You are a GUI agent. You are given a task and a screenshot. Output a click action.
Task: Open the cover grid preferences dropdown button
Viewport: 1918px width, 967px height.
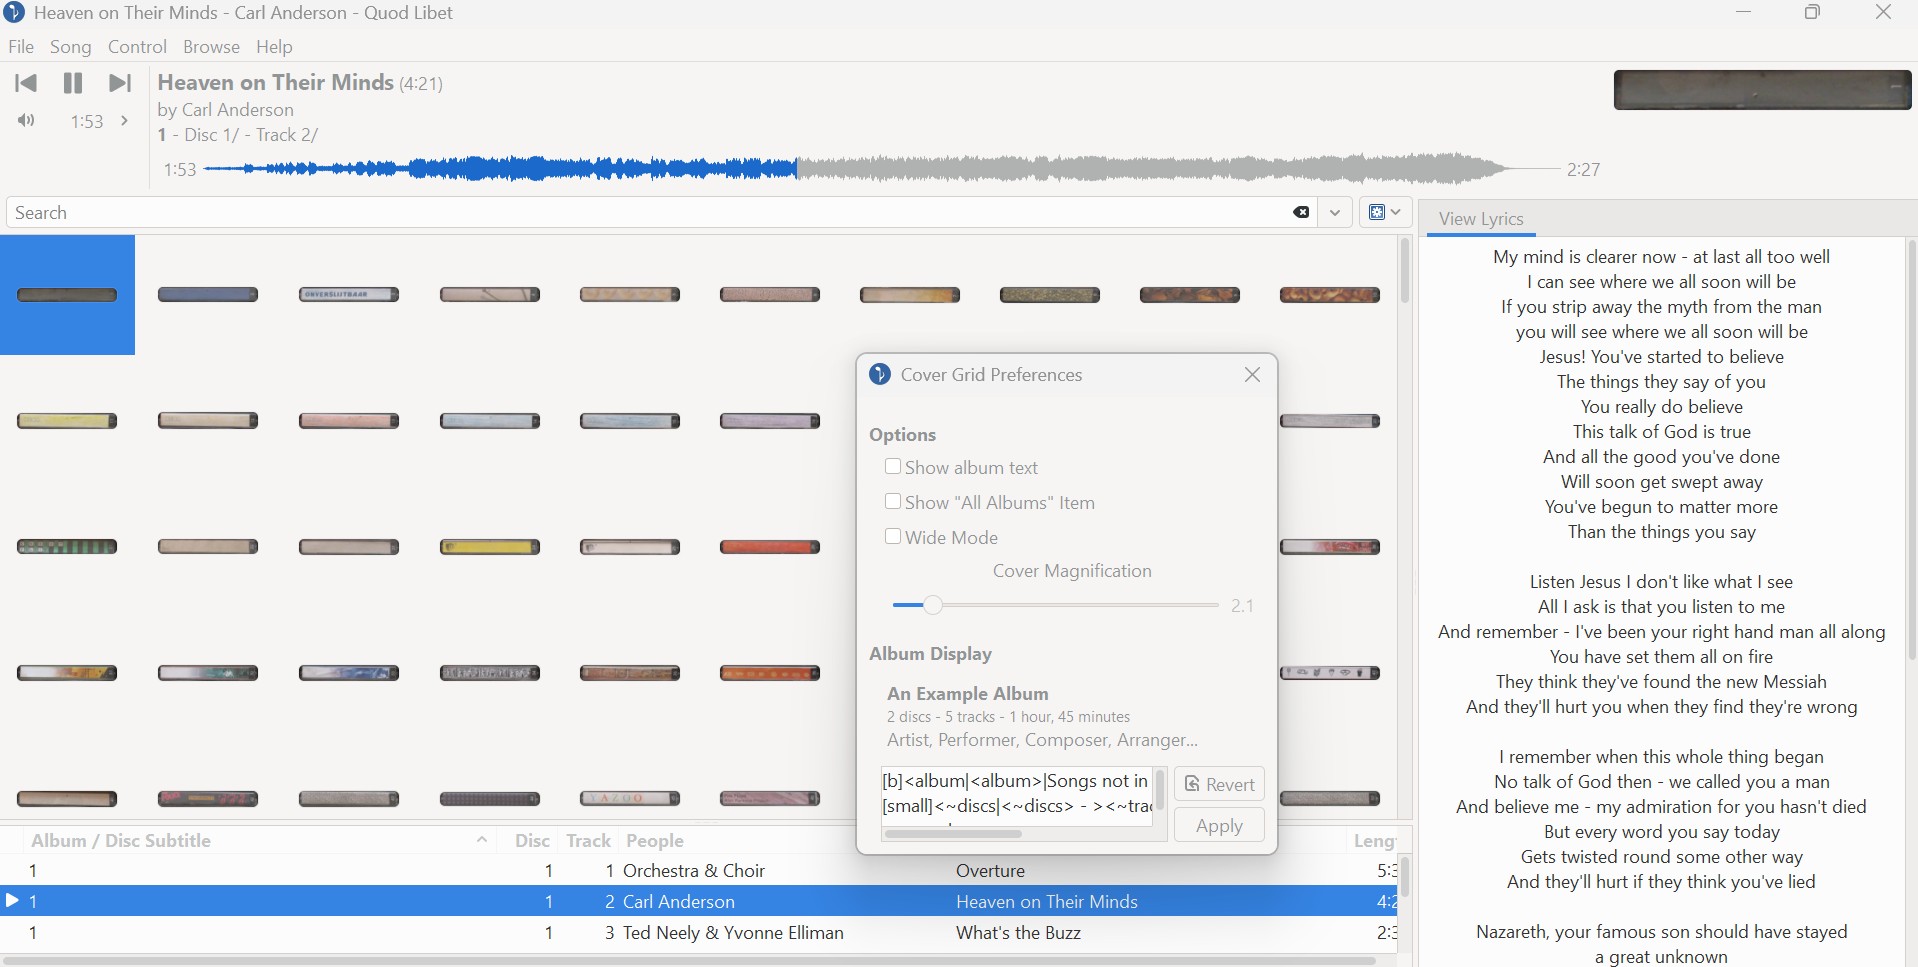[x=1385, y=212]
